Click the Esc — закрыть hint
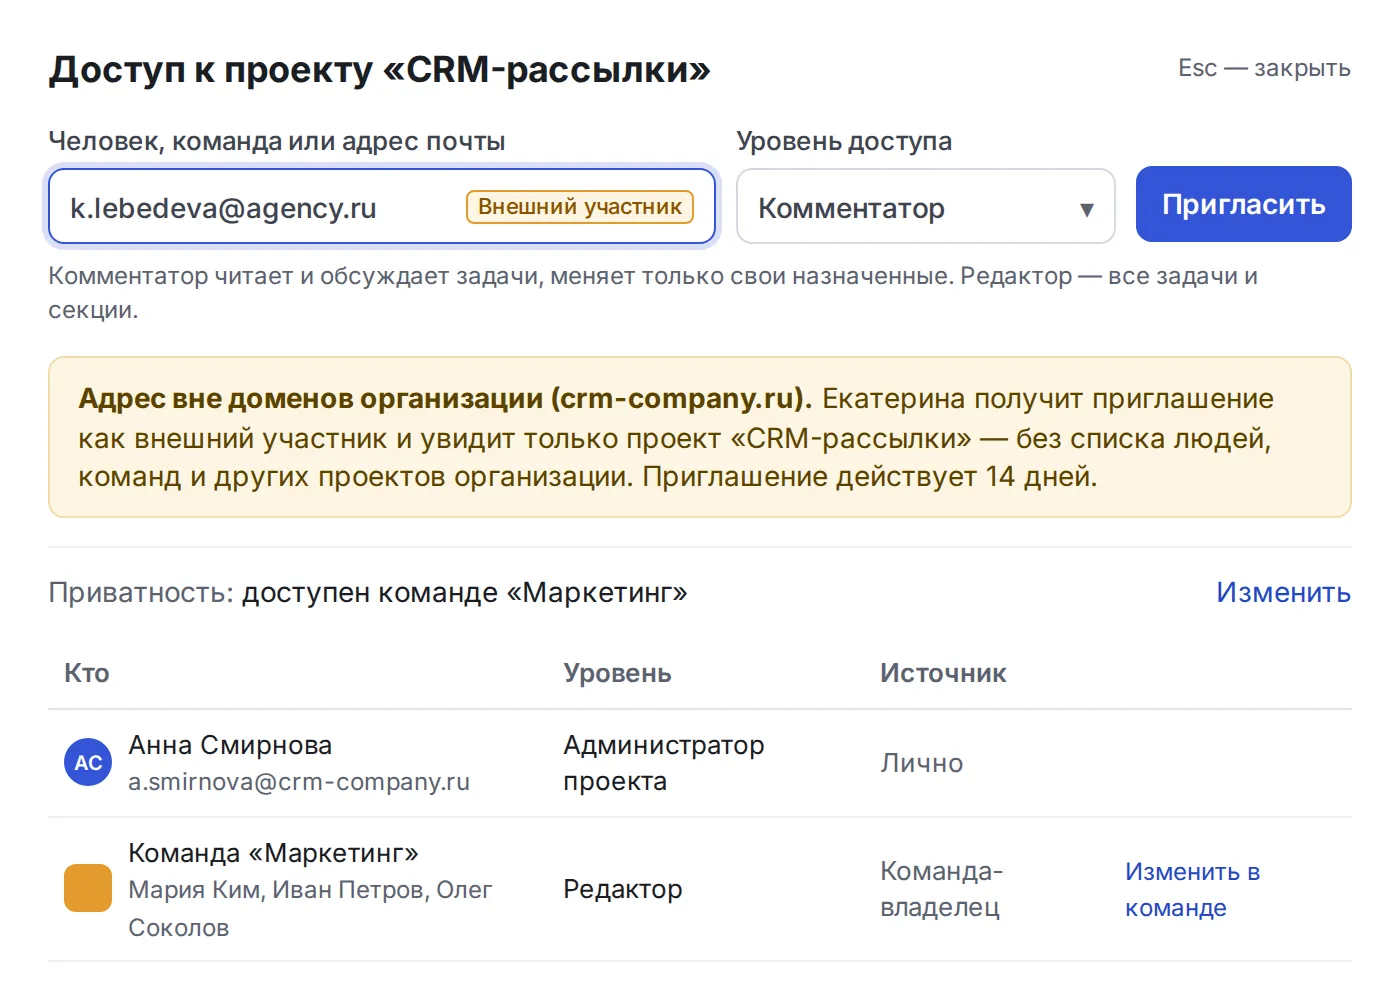This screenshot has height=1008, width=1400. [1264, 68]
